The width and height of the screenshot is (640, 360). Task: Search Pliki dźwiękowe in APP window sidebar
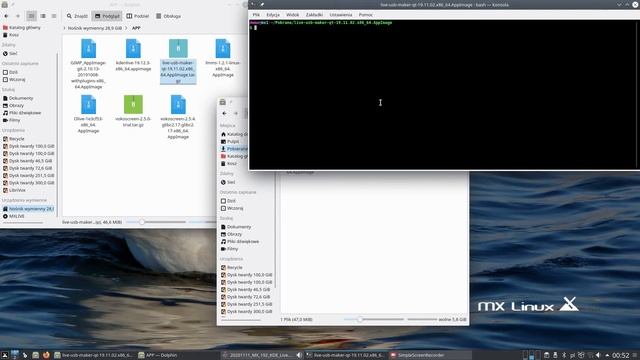[x=22, y=113]
